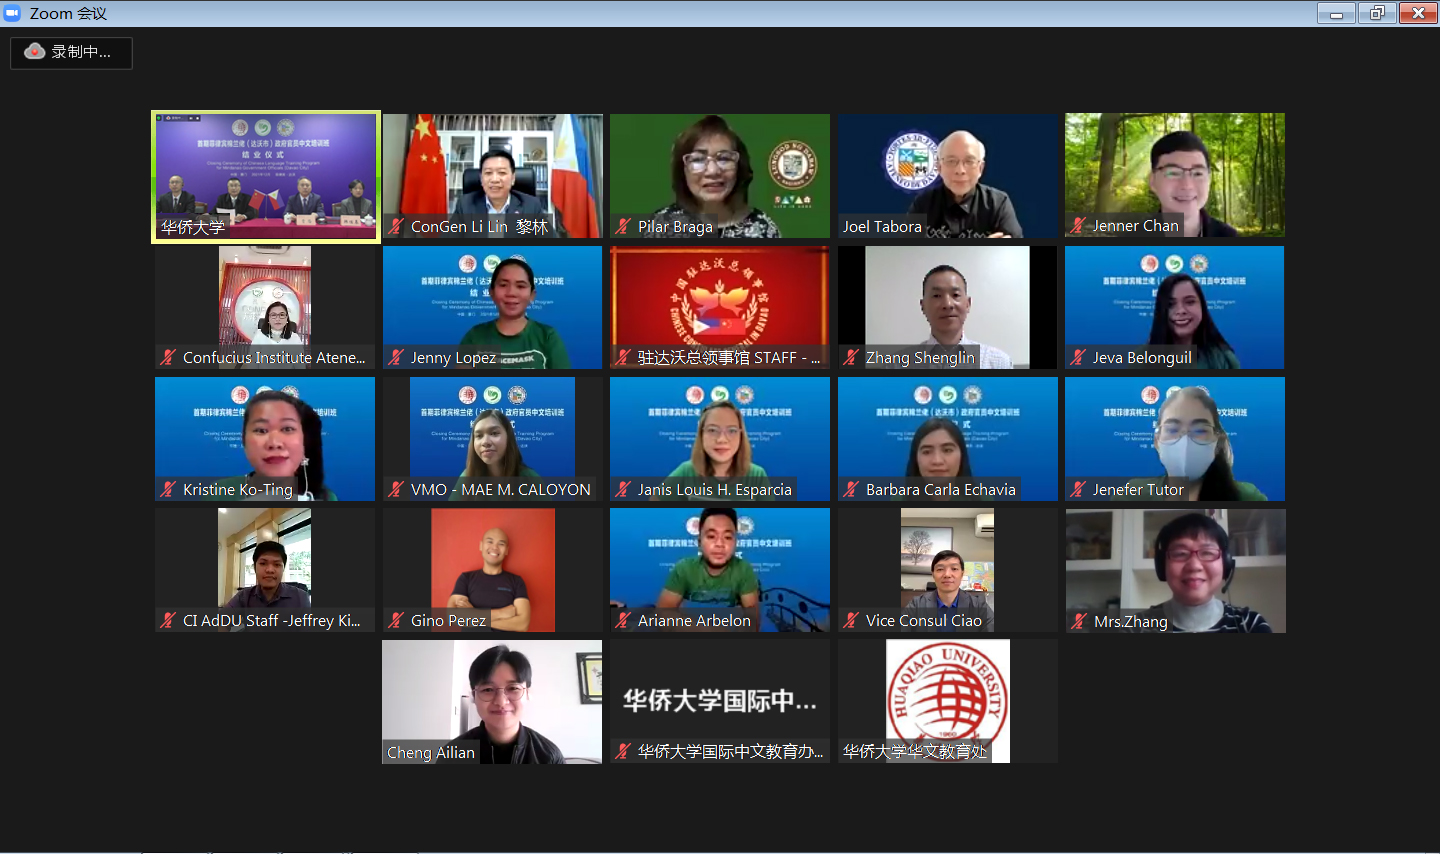
Task: Select the 华侨大学 active speaker video
Action: (265, 175)
